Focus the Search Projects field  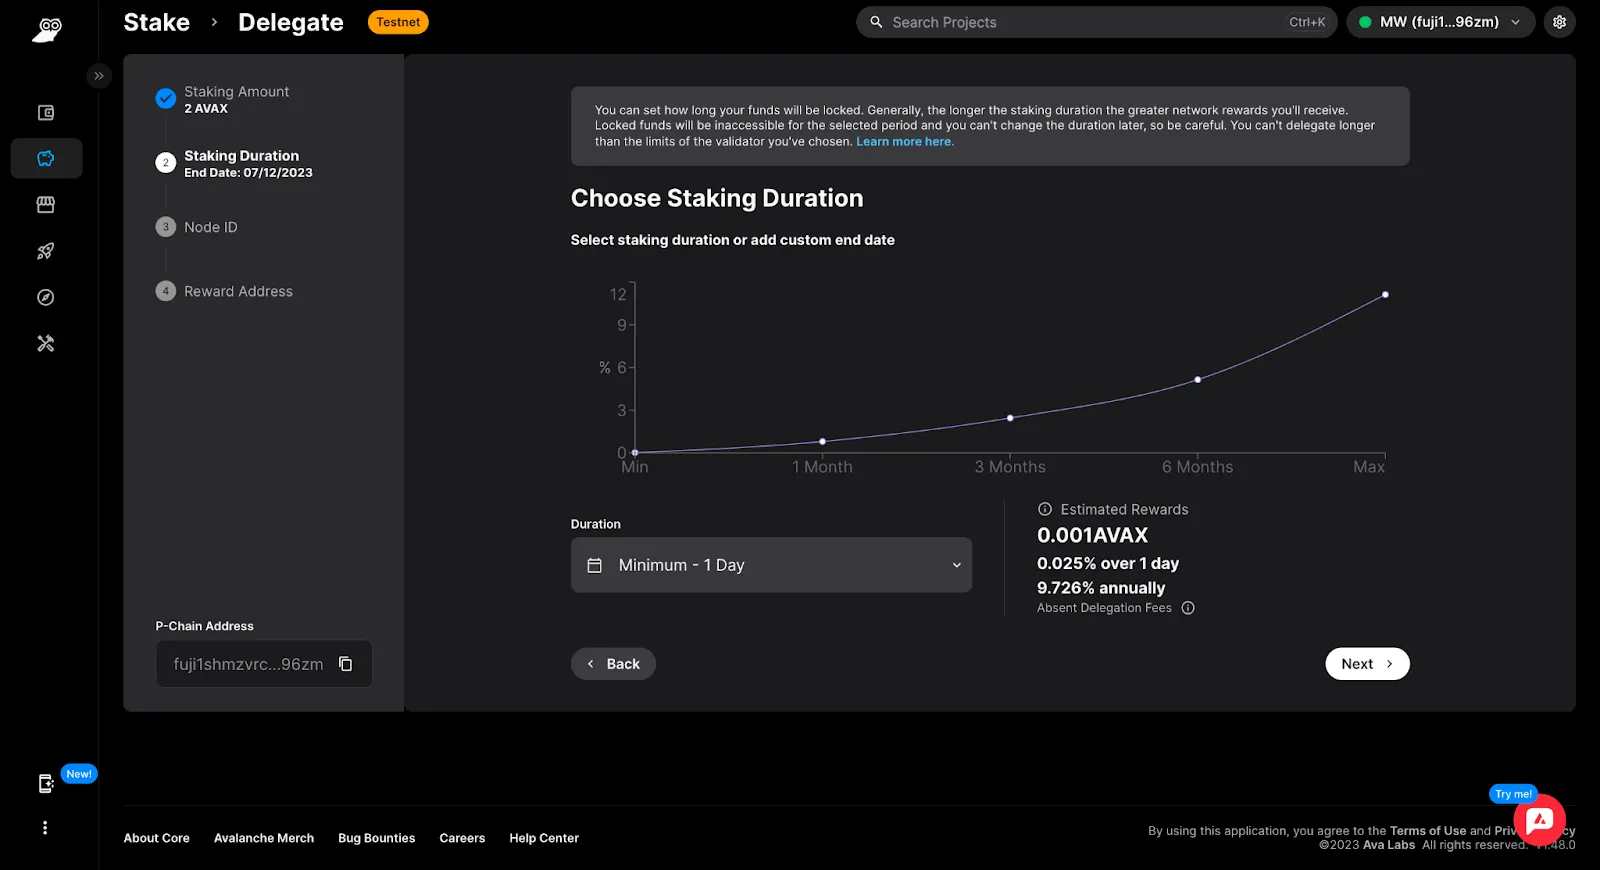[x=1096, y=22]
